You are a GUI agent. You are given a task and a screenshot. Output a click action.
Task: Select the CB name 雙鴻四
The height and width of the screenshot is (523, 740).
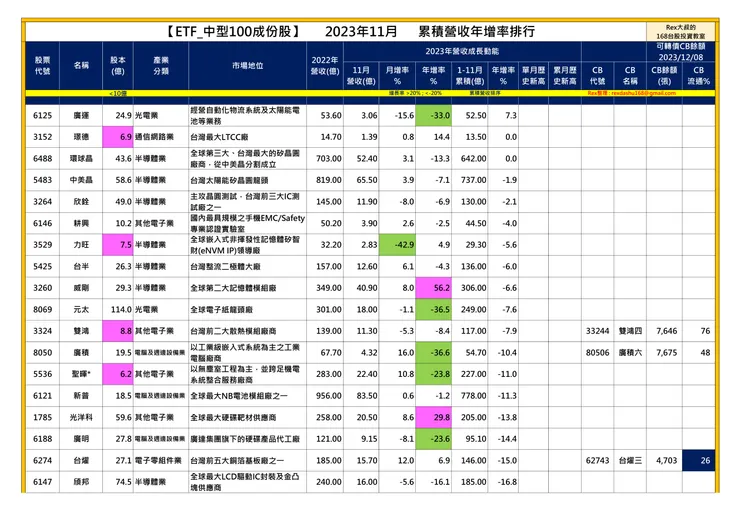pos(630,331)
